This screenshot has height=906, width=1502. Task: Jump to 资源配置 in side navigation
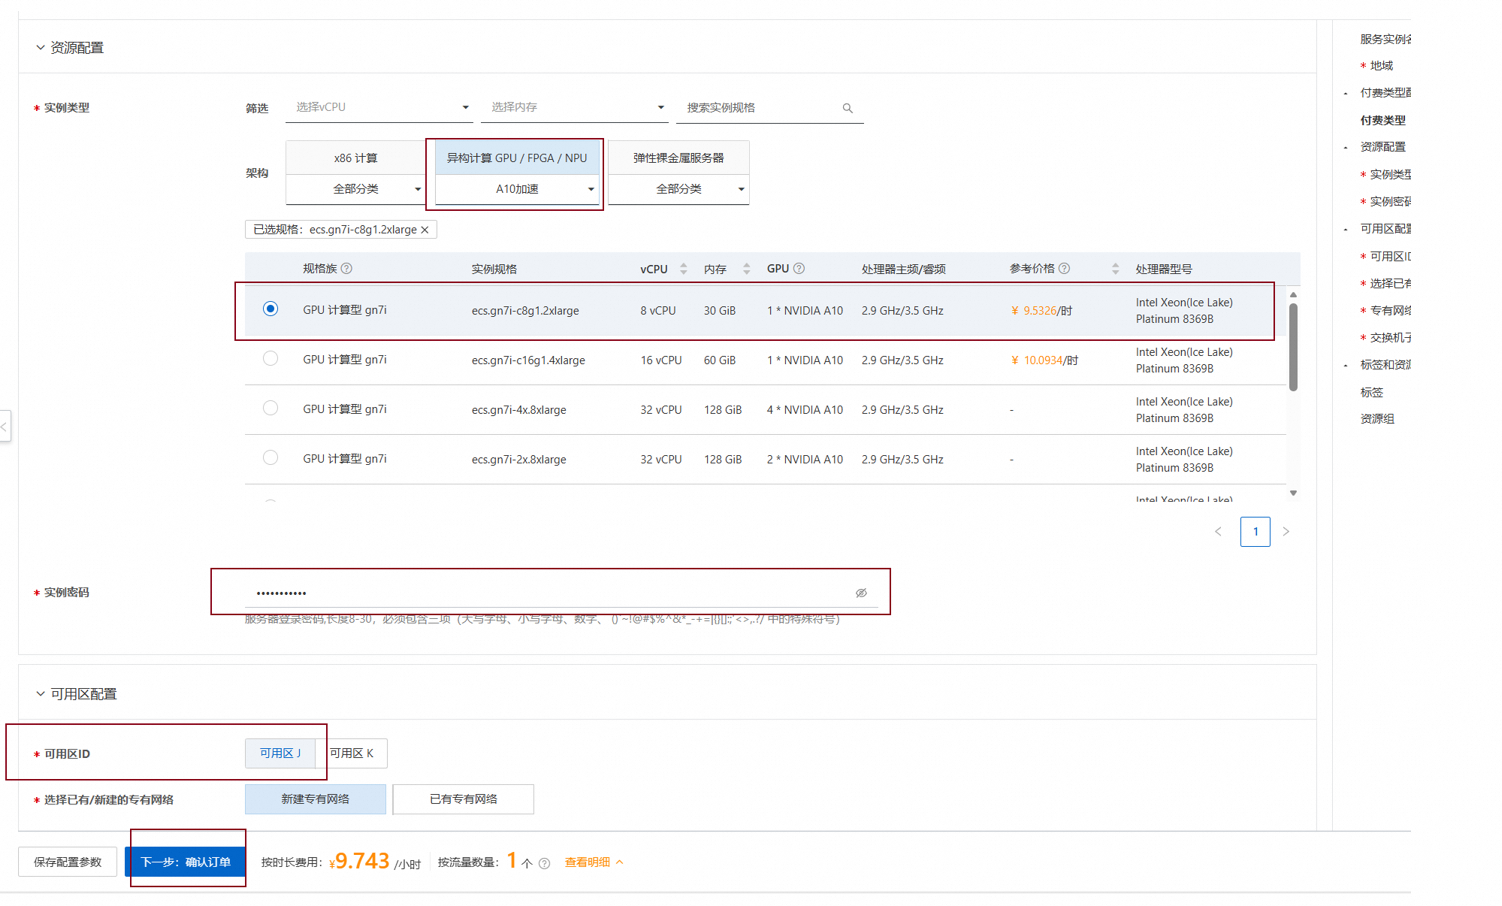[x=1383, y=147]
